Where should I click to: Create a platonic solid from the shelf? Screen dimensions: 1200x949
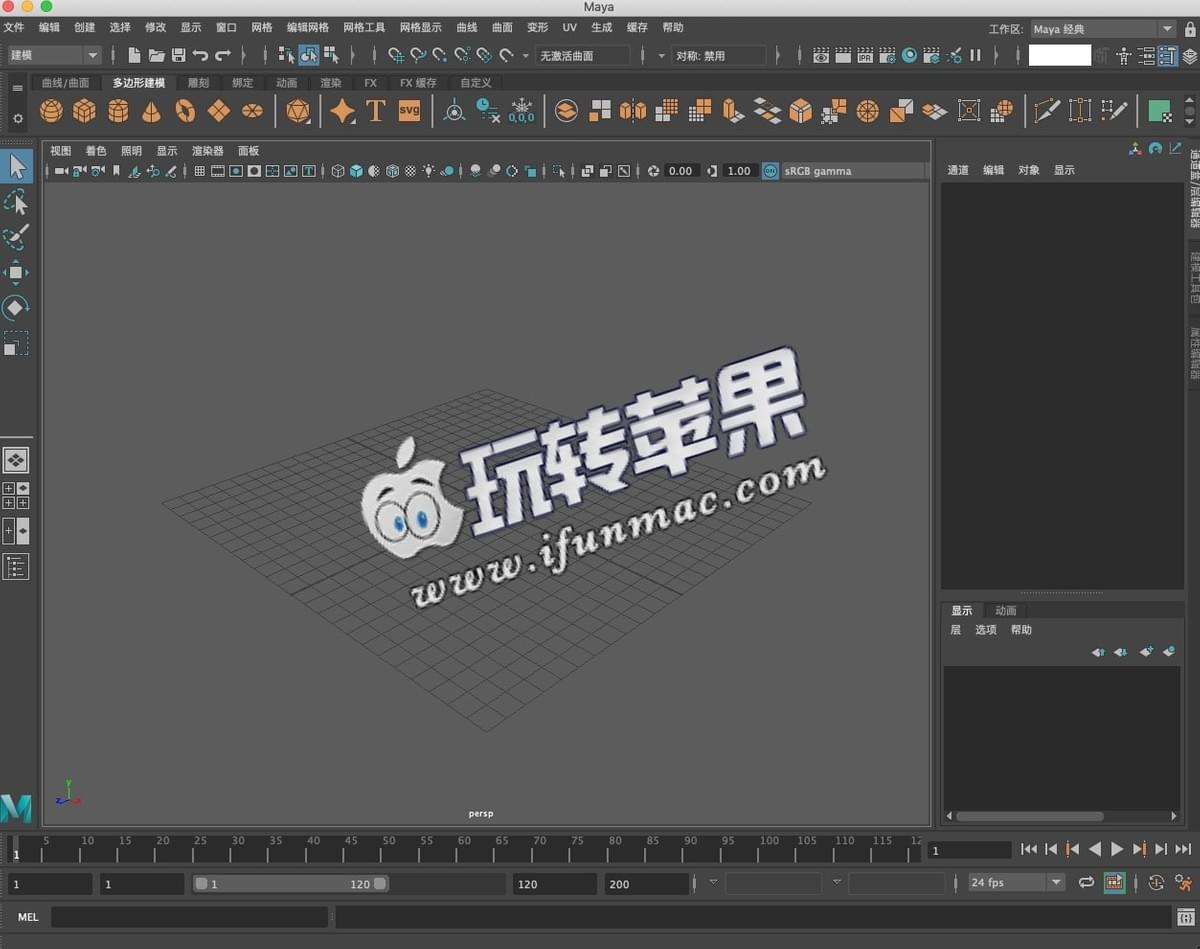click(x=298, y=111)
